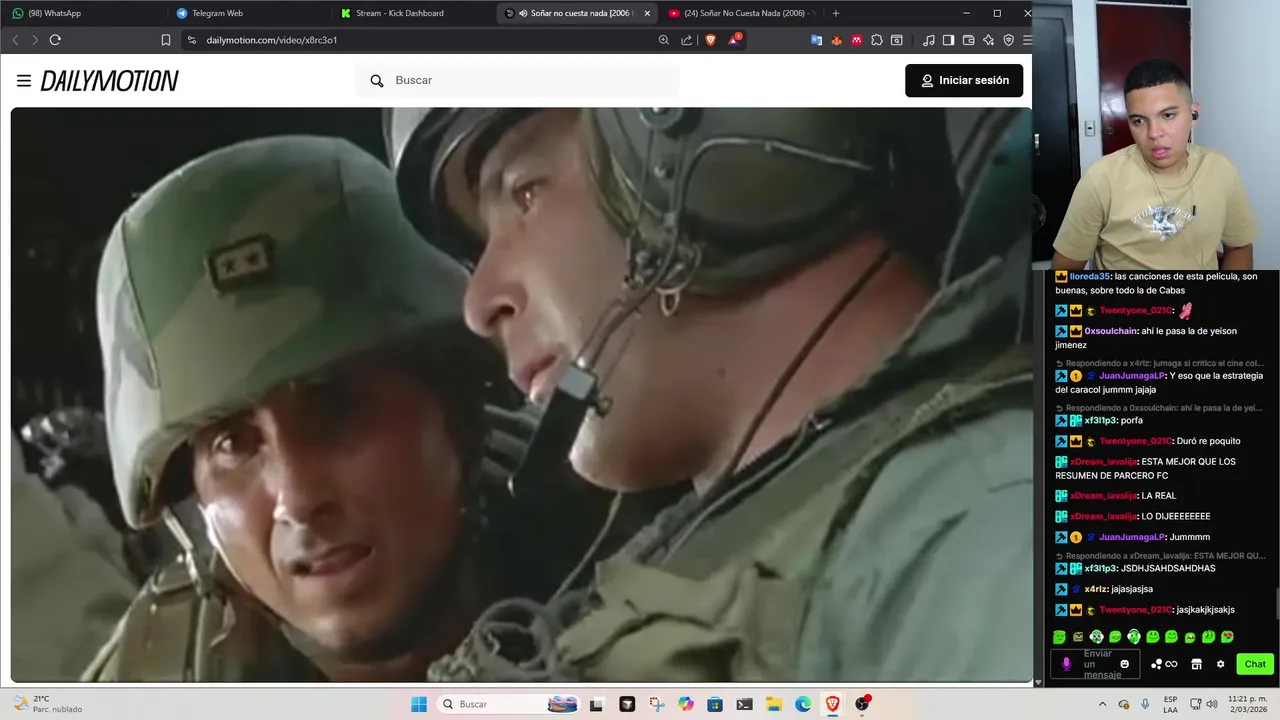Open the Kick chat Chat send button
1280x720 pixels.
(x=1255, y=664)
